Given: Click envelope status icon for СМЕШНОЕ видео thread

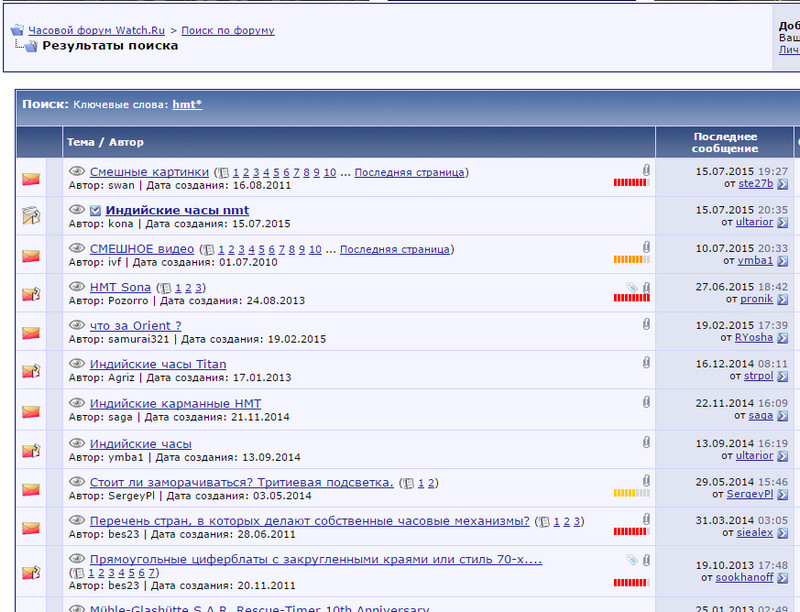Looking at the screenshot, I should pyautogui.click(x=31, y=255).
